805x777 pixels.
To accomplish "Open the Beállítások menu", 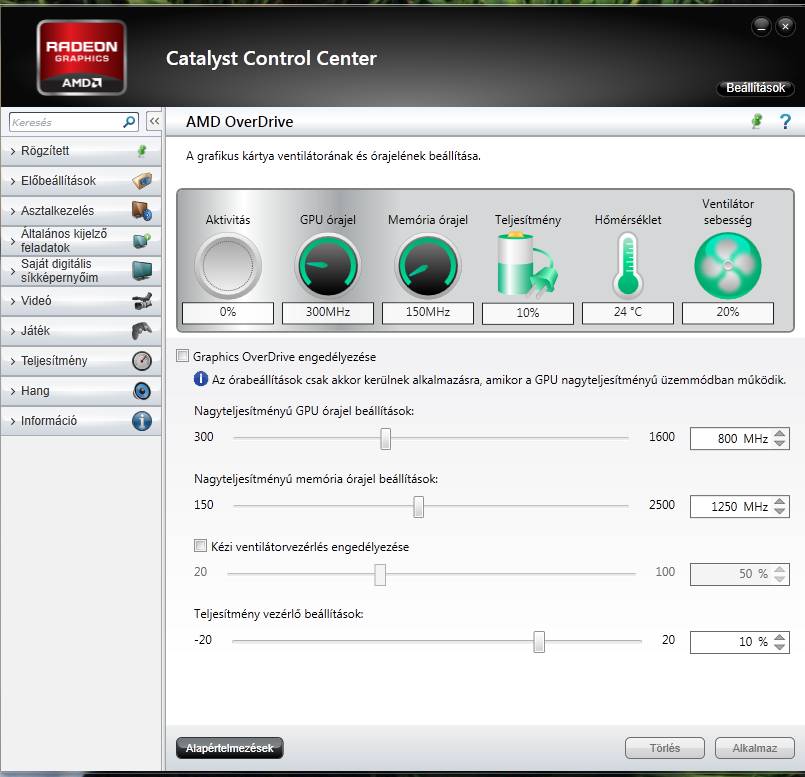I will [755, 88].
